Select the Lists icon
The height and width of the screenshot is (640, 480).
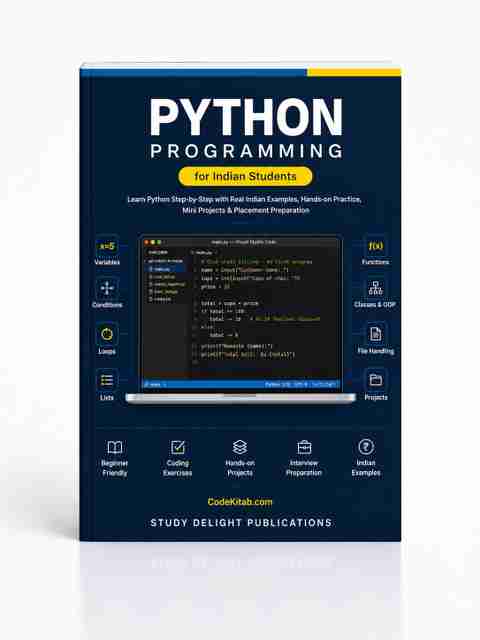tap(107, 380)
